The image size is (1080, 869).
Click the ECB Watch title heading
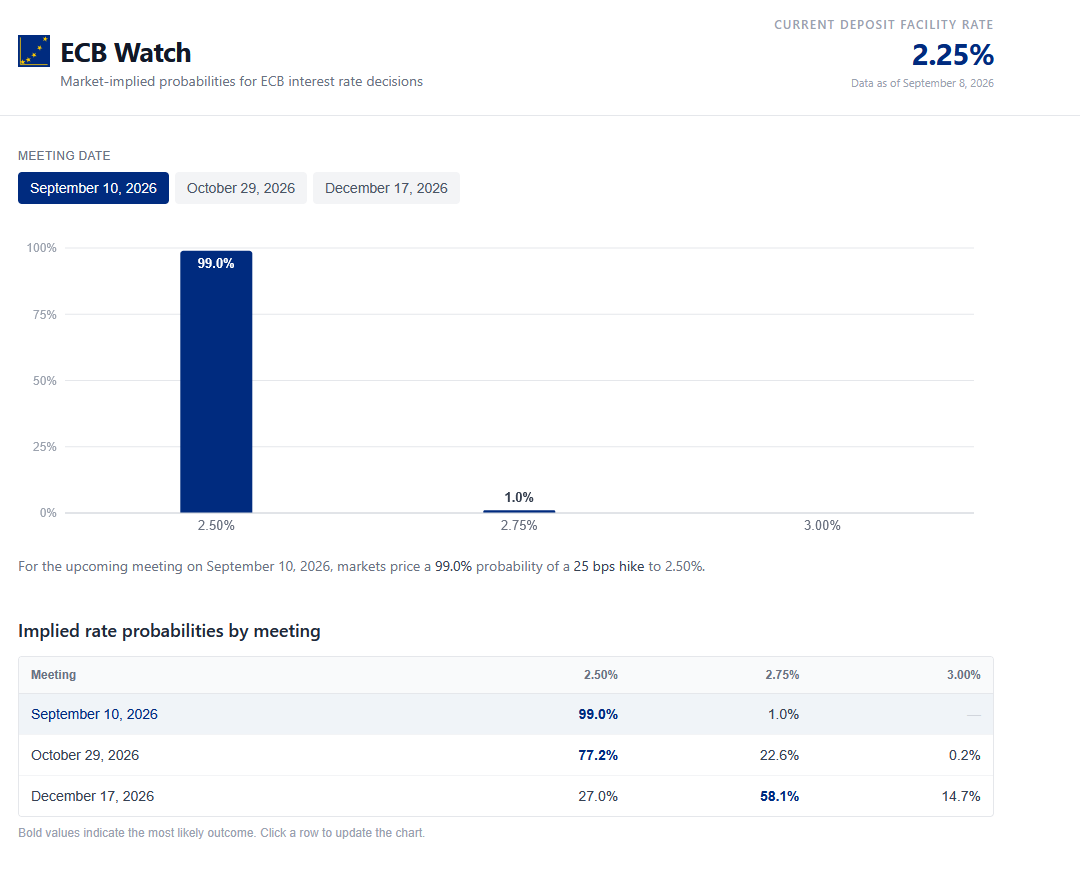coord(125,52)
